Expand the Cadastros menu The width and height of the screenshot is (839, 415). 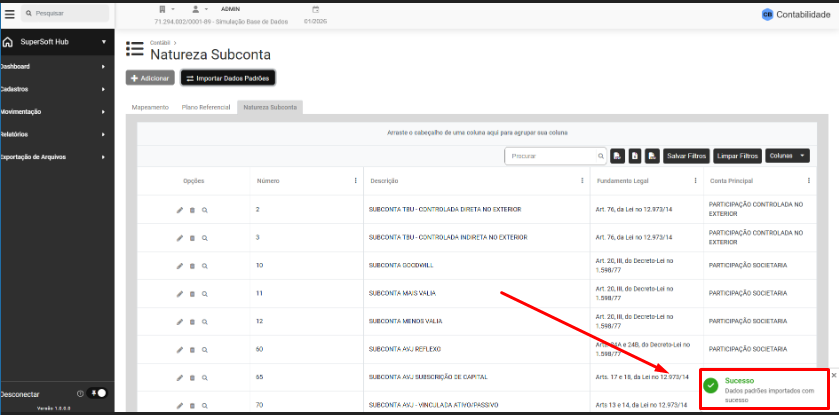(x=104, y=89)
